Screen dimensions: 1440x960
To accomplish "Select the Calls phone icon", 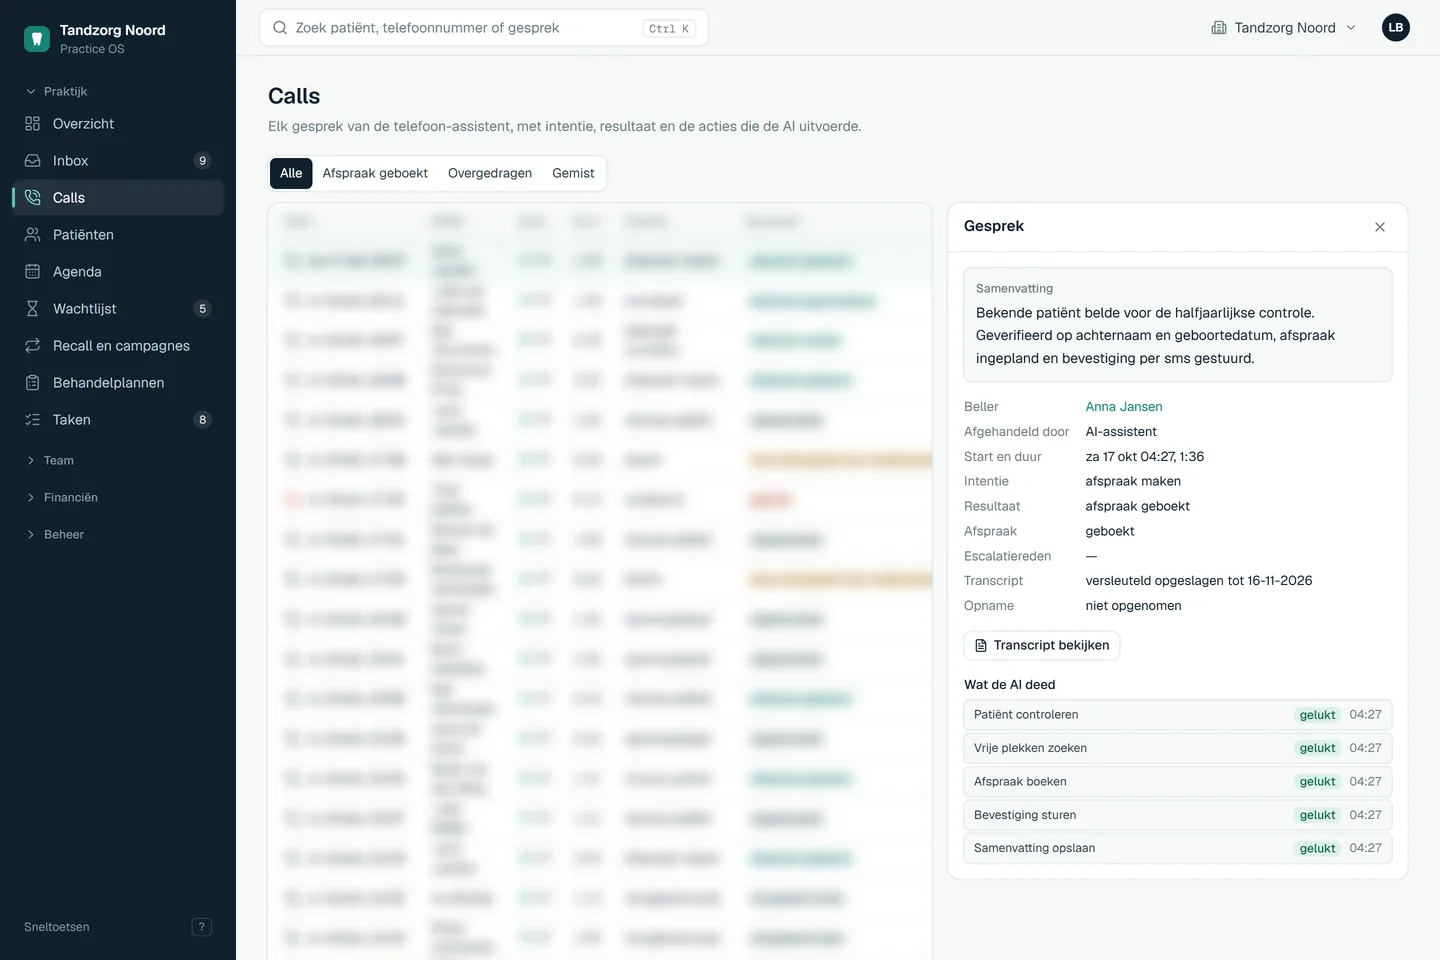I will pos(32,198).
